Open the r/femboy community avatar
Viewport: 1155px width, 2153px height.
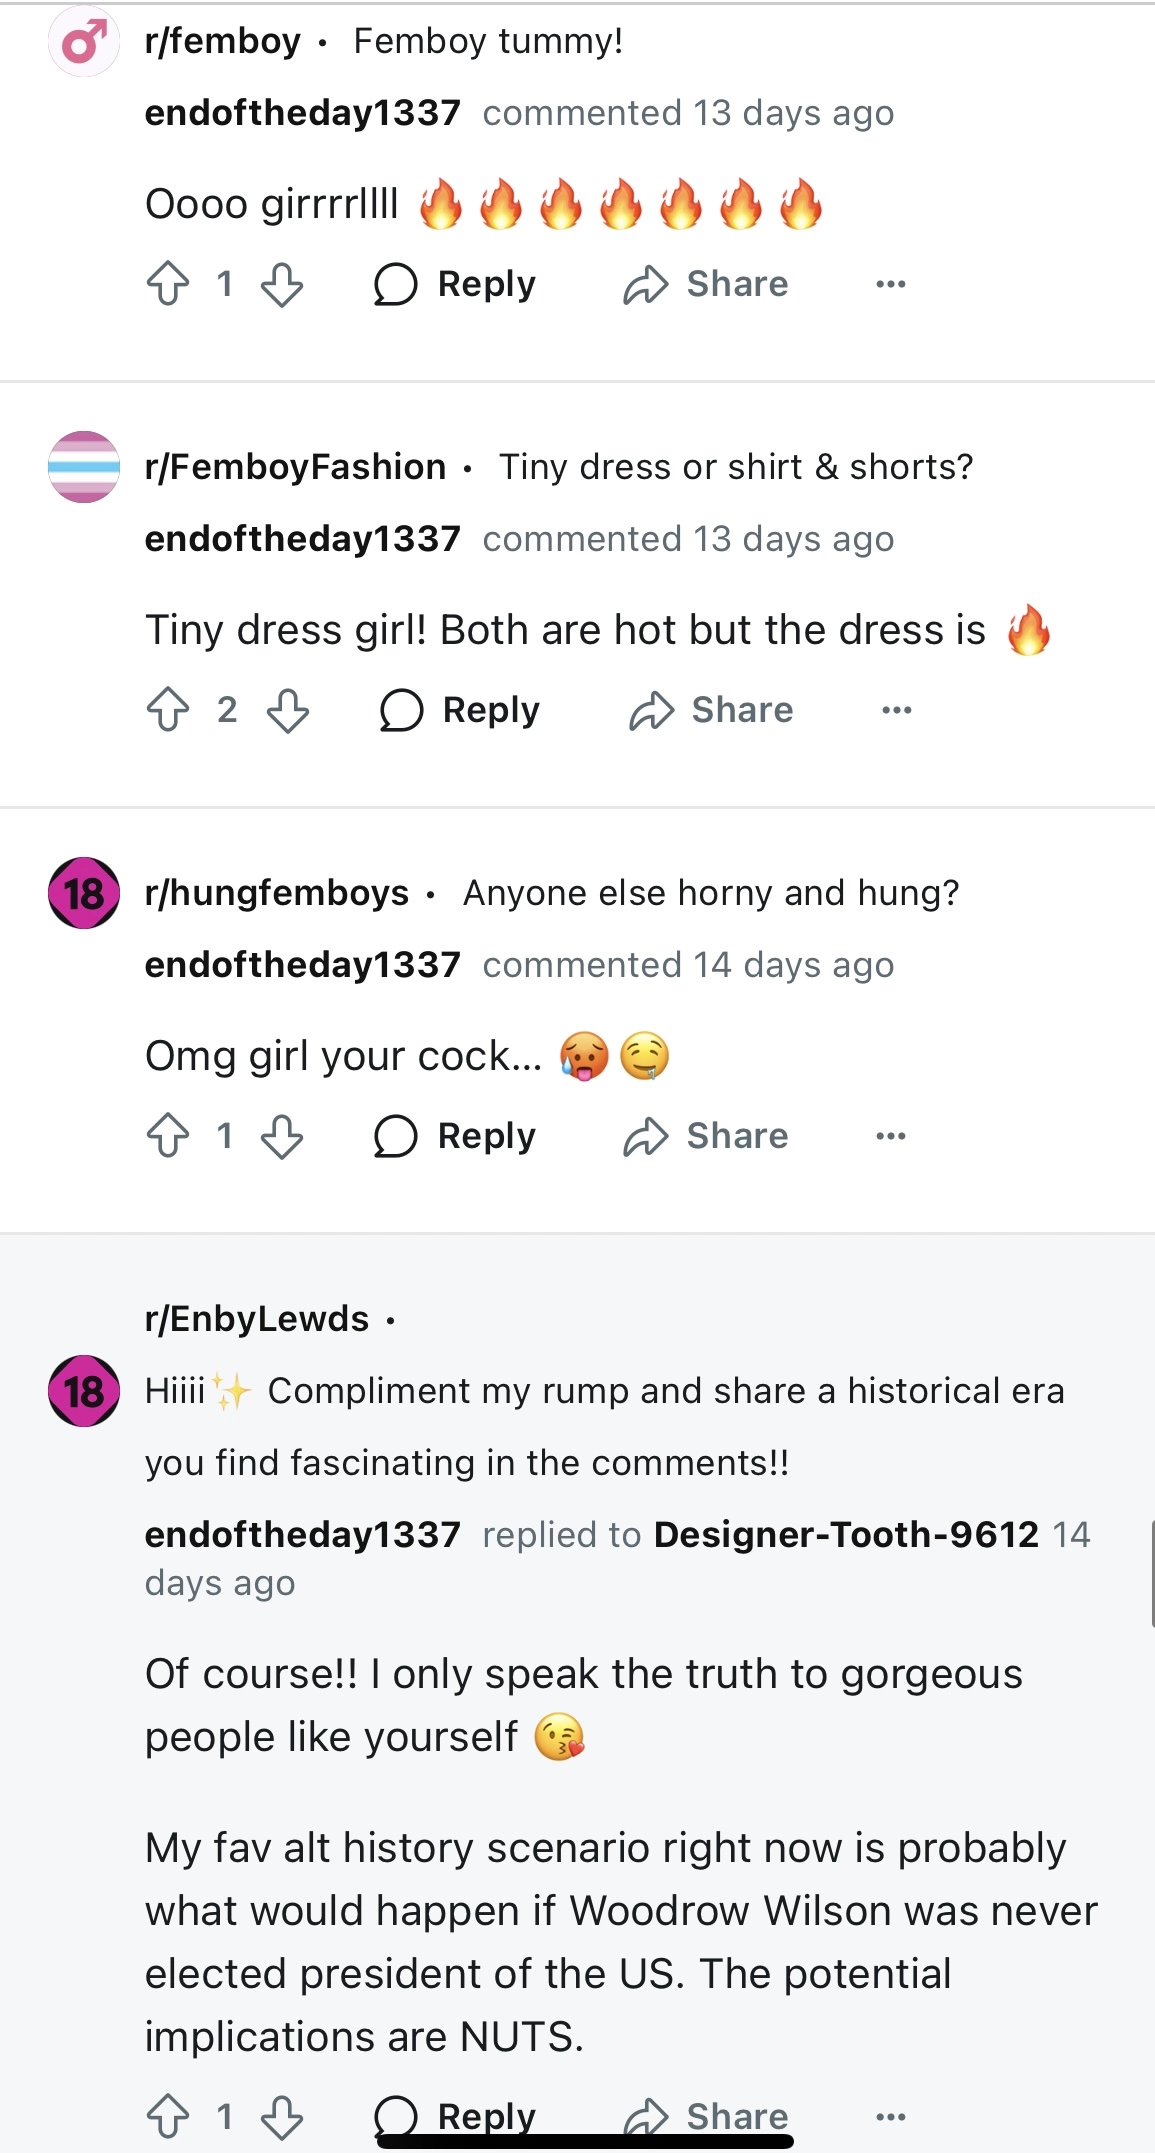pyautogui.click(x=84, y=42)
